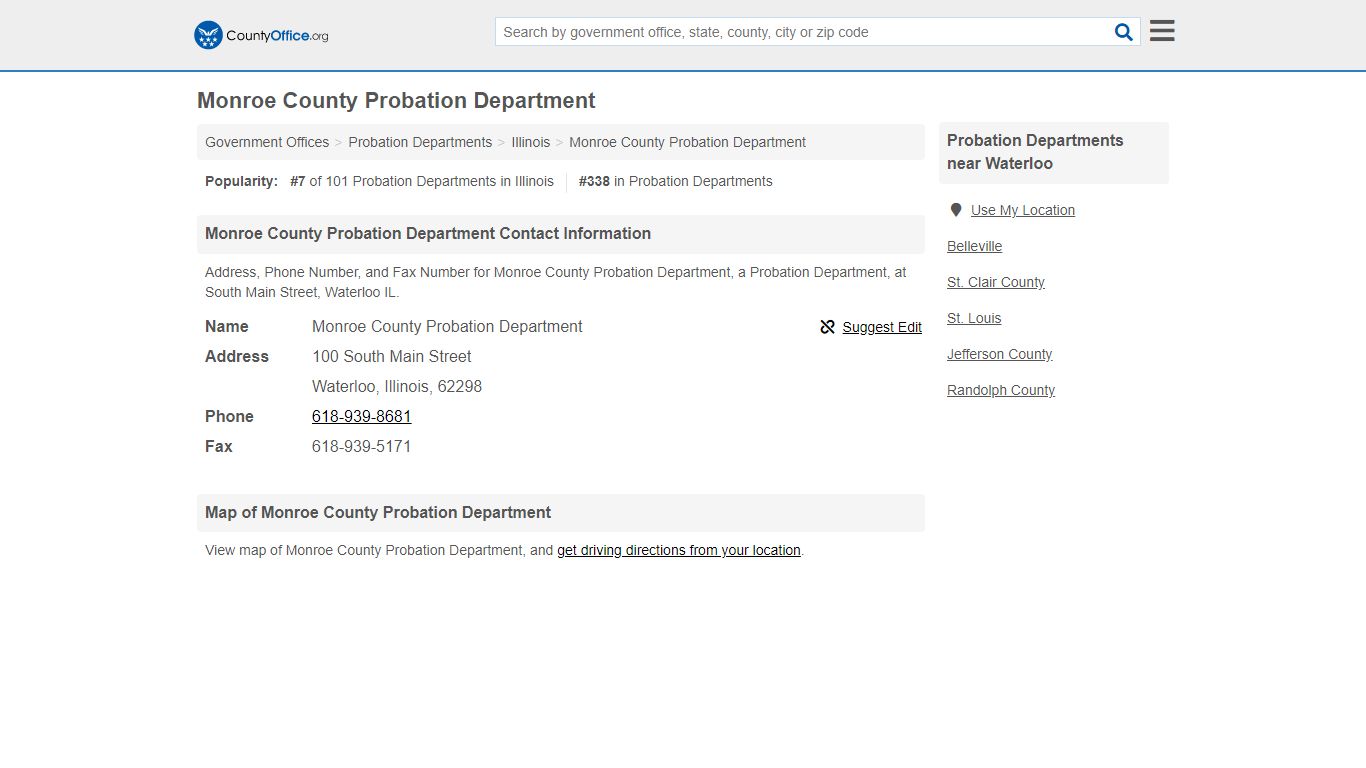Image resolution: width=1366 pixels, height=768 pixels.
Task: Open Government Offices breadcrumb
Action: (267, 142)
